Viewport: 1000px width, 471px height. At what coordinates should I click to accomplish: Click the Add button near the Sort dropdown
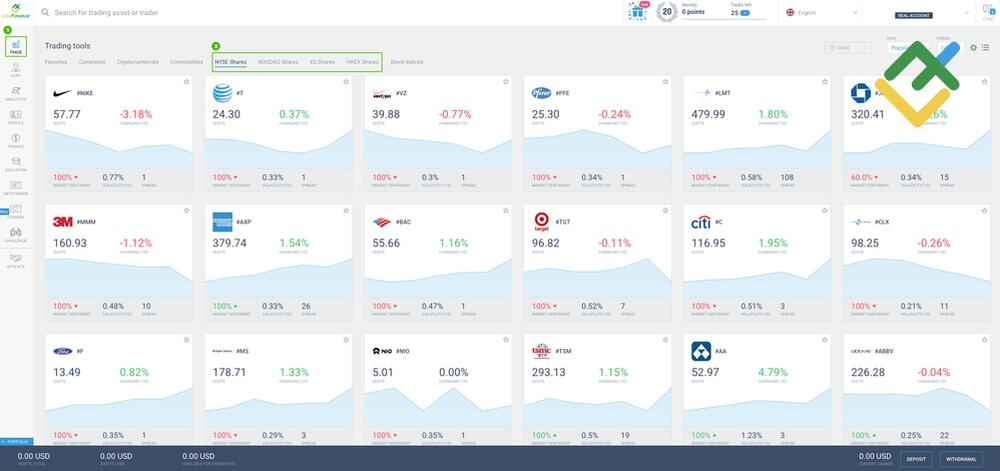[848, 48]
